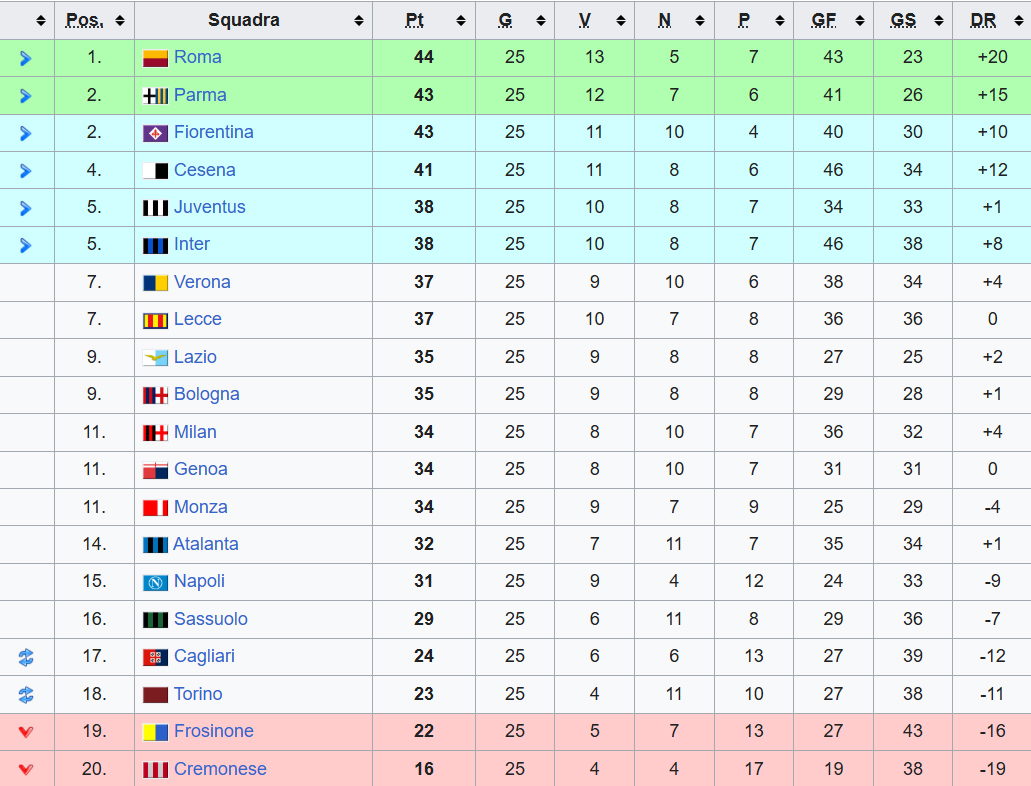Open the Parma team link
This screenshot has width=1031, height=786.
point(200,95)
